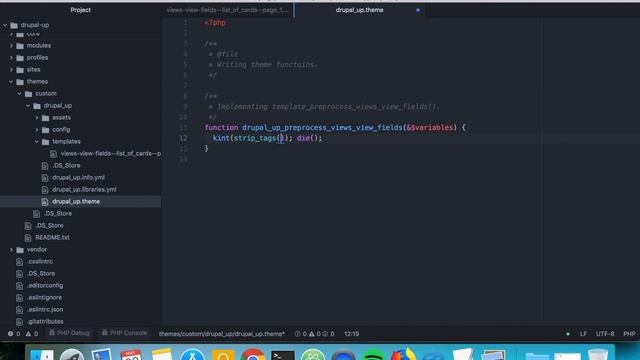Collapse the drupal_up theme folder chevron
This screenshot has width=640, height=360.
click(x=28, y=106)
